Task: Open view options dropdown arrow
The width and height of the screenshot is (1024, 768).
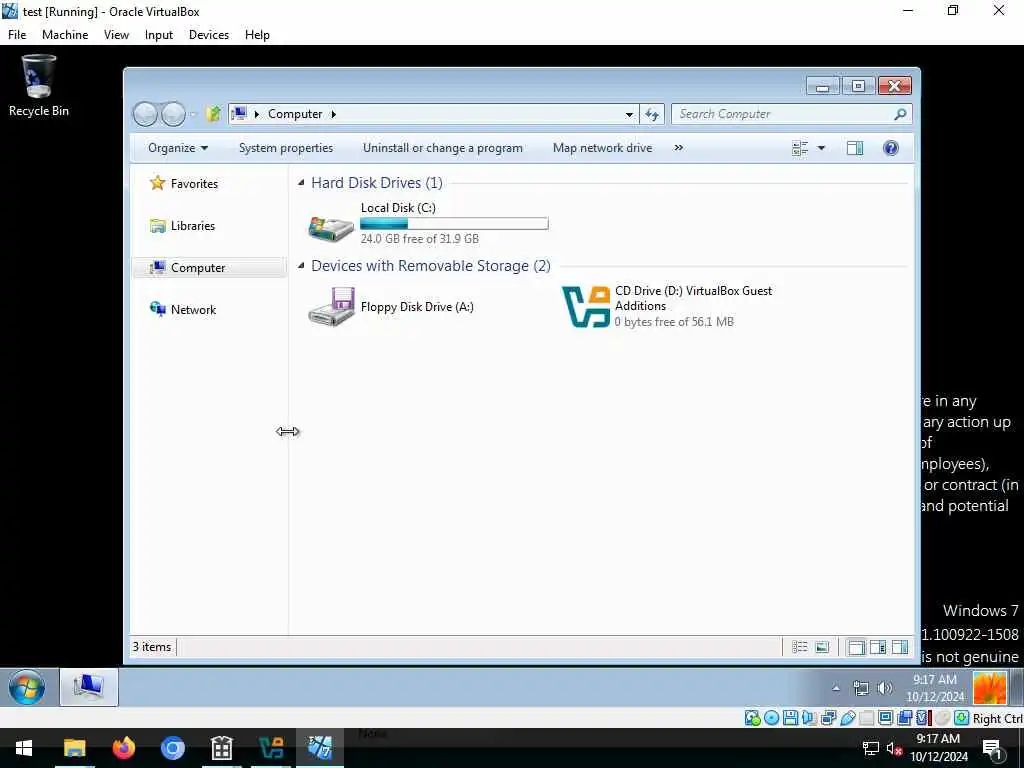Action: [822, 148]
